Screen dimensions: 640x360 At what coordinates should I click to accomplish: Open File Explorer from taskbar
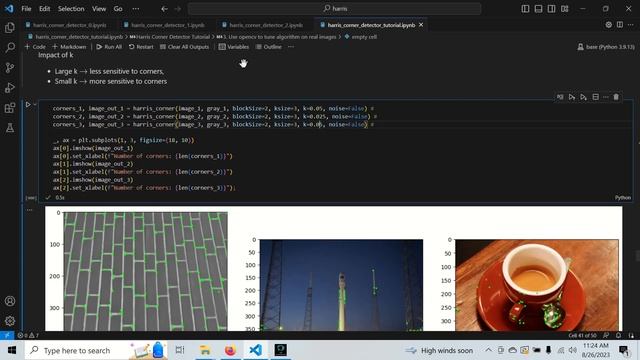[205, 350]
